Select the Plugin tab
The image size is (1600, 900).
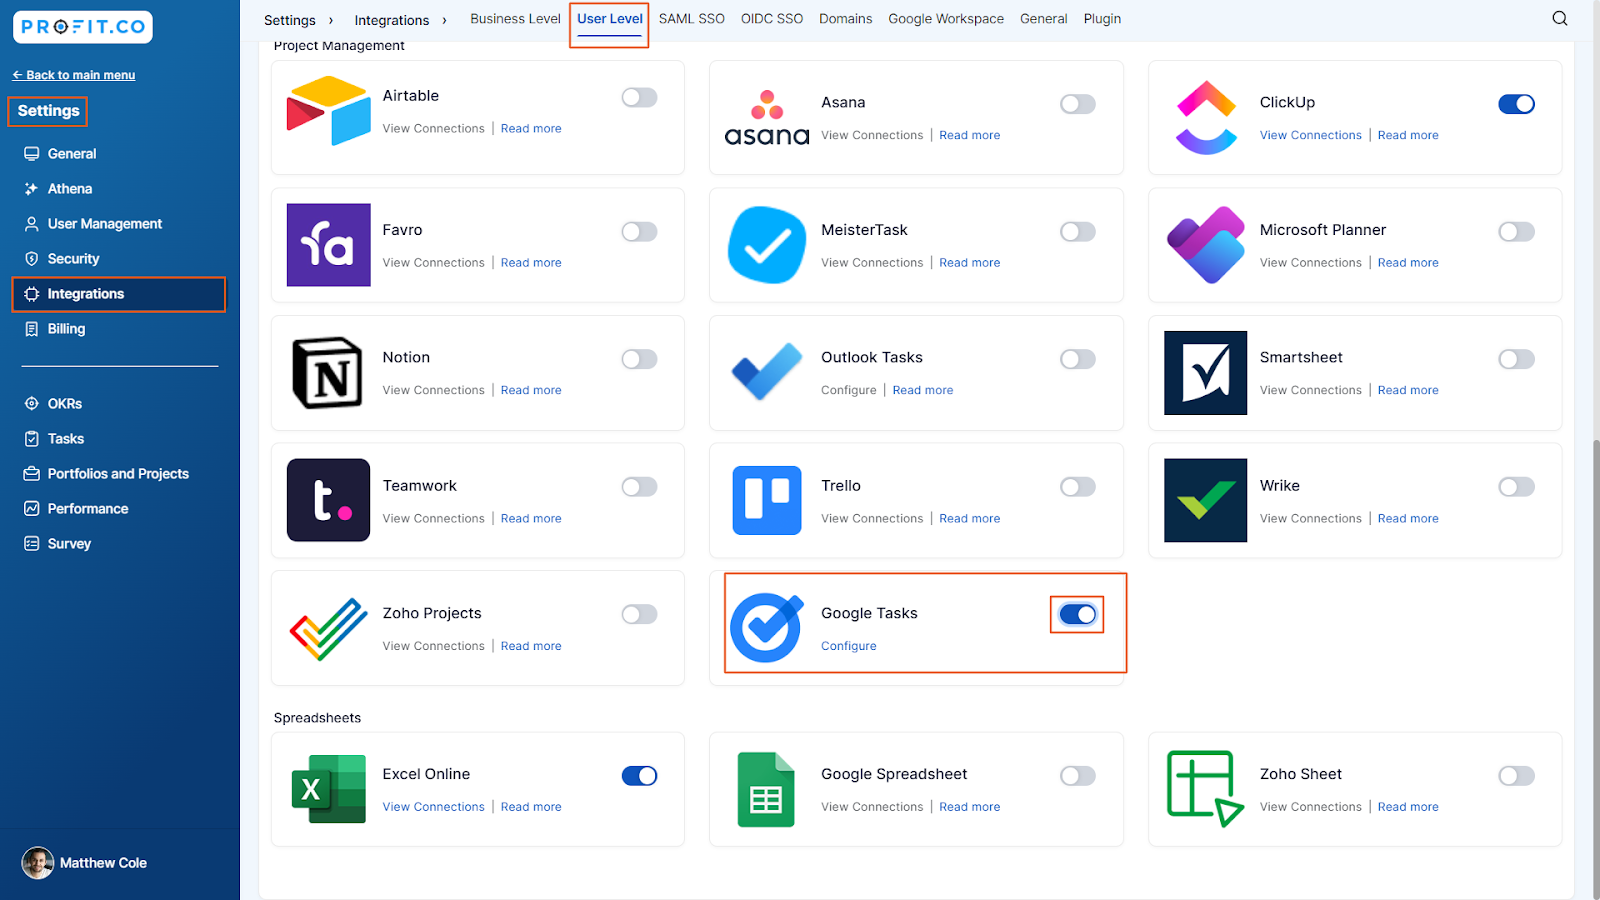[1102, 19]
